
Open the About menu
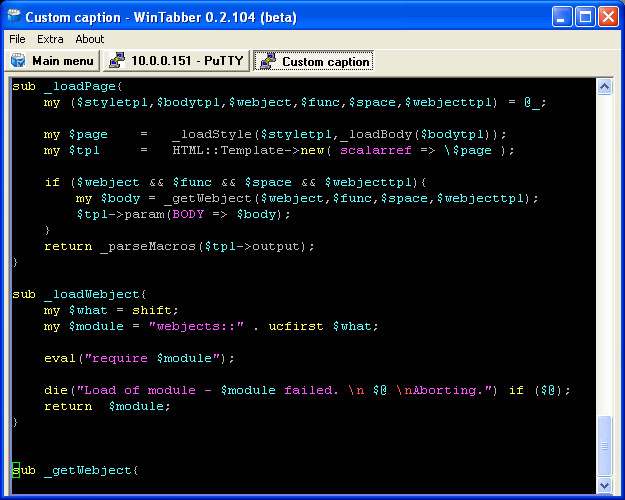pyautogui.click(x=90, y=39)
